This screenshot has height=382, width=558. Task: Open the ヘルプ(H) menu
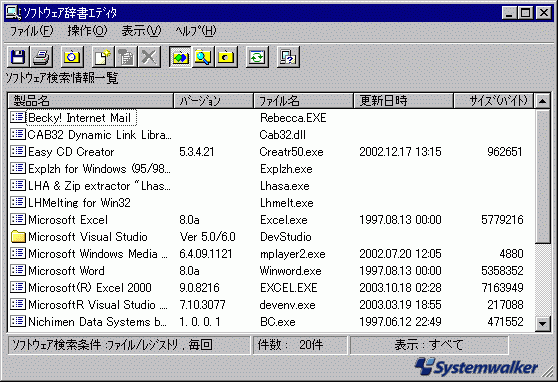point(196,31)
